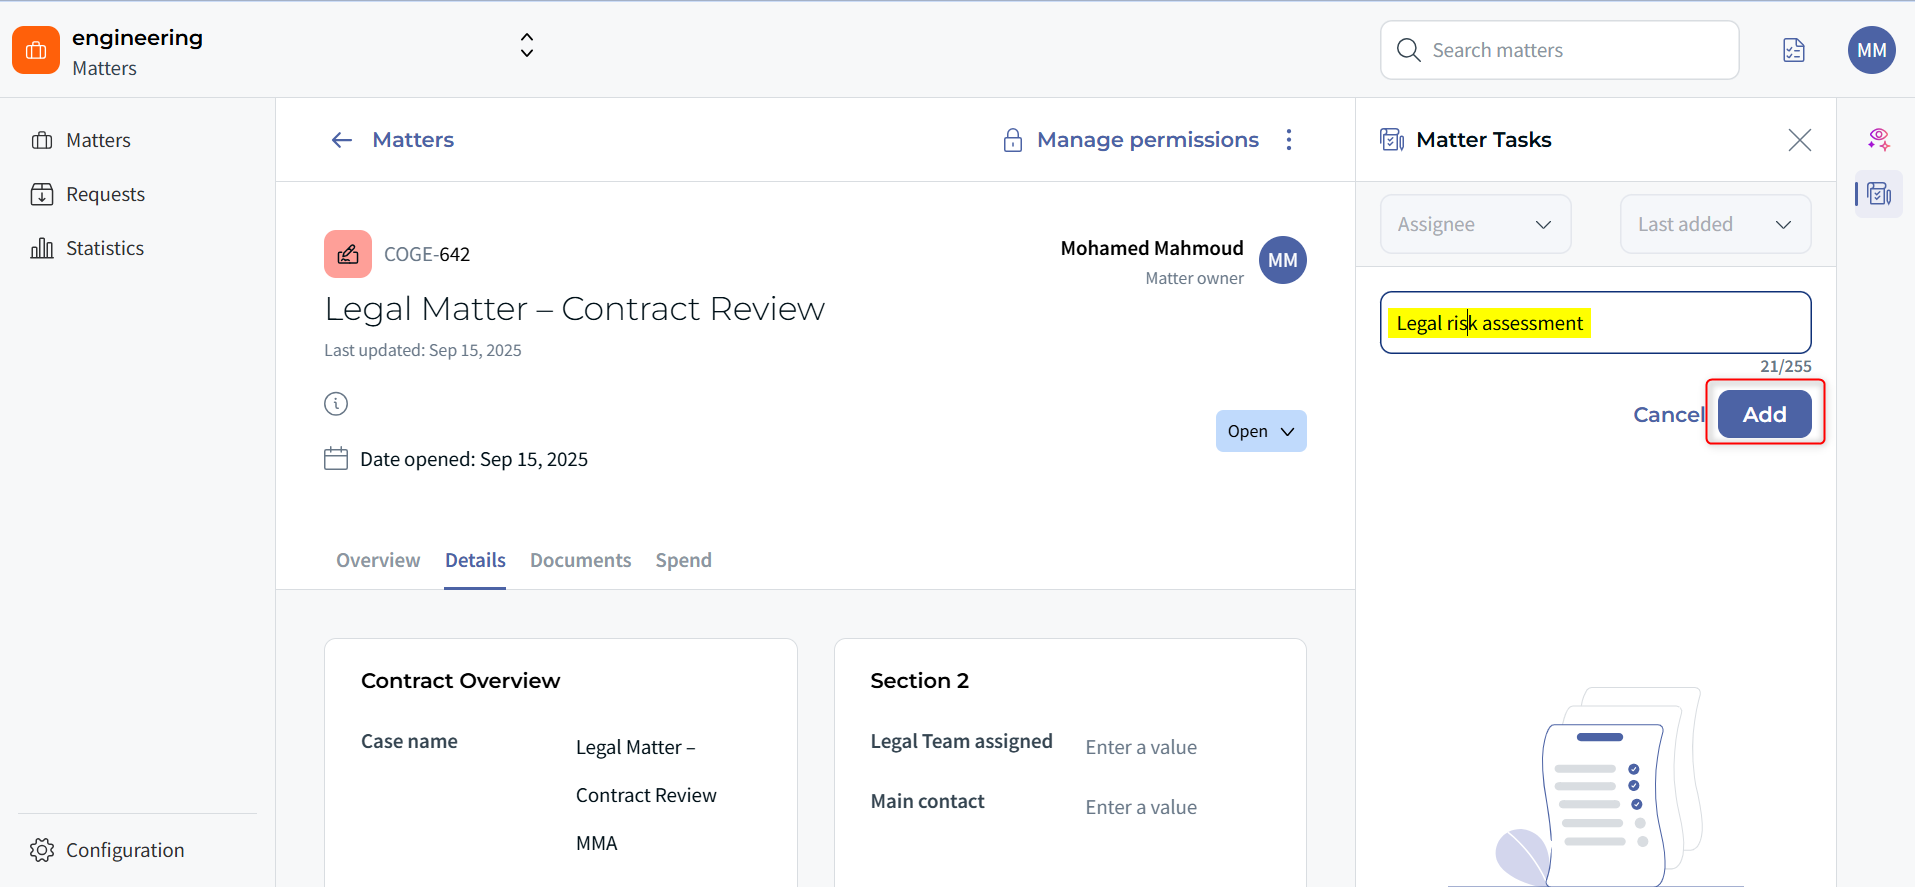This screenshot has height=887, width=1915.
Task: Open the document checklist icon in header
Action: point(1794,50)
